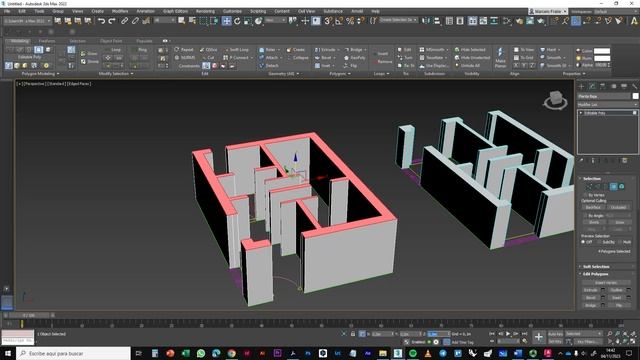Click the object name field in Modify panel

point(604,96)
